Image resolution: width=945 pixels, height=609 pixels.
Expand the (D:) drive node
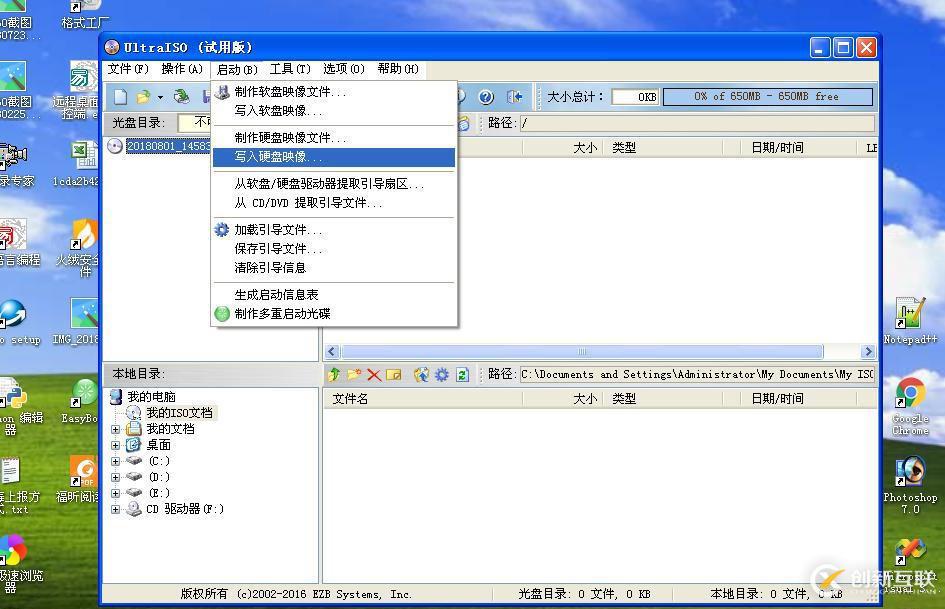[x=115, y=478]
